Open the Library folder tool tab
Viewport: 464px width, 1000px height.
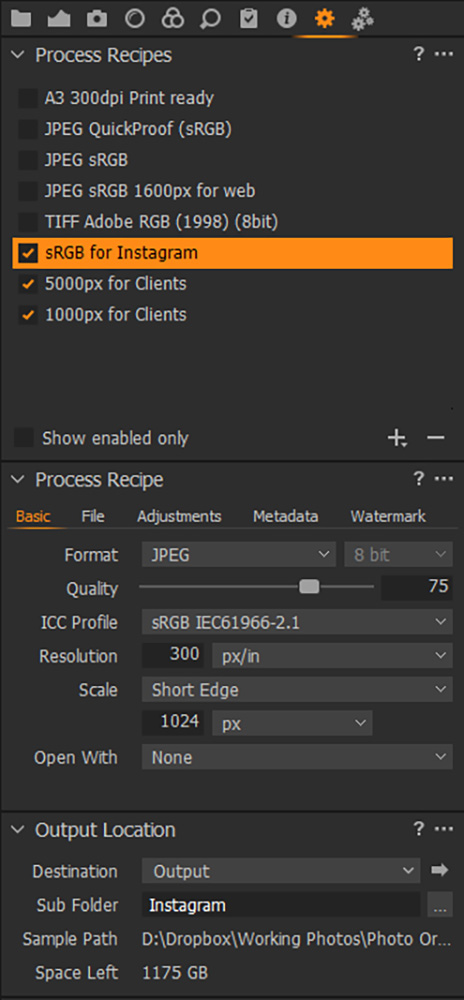(21, 19)
